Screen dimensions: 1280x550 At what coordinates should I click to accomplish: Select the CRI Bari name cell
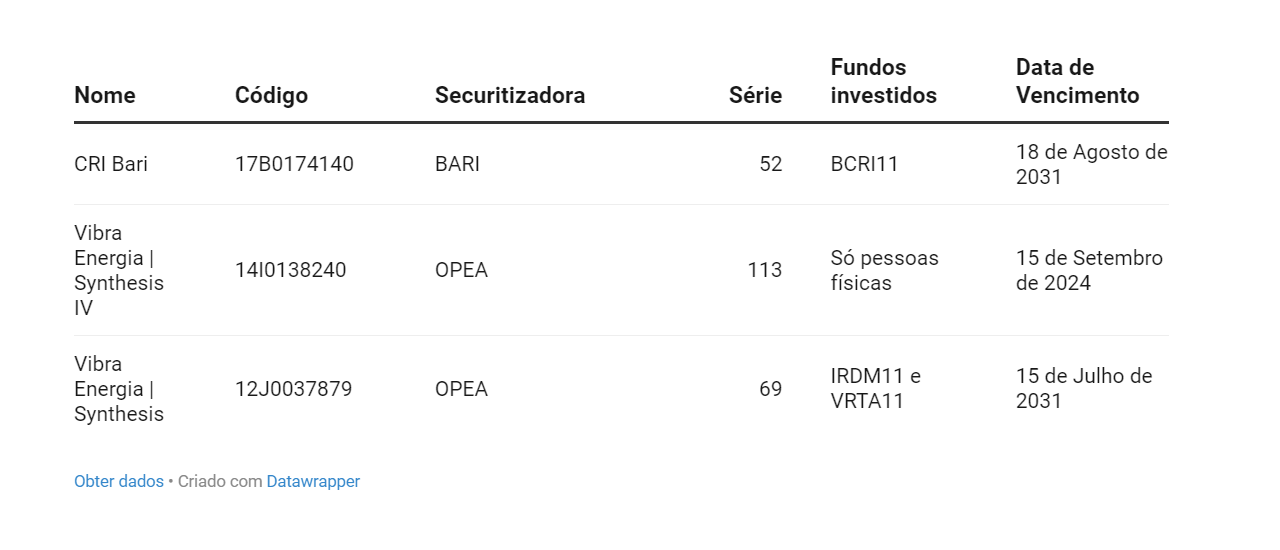click(x=111, y=164)
